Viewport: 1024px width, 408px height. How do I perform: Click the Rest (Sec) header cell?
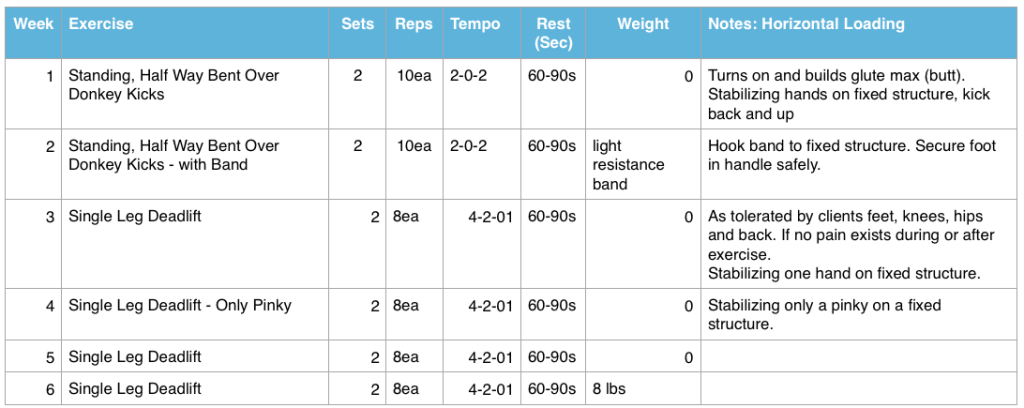tap(553, 33)
